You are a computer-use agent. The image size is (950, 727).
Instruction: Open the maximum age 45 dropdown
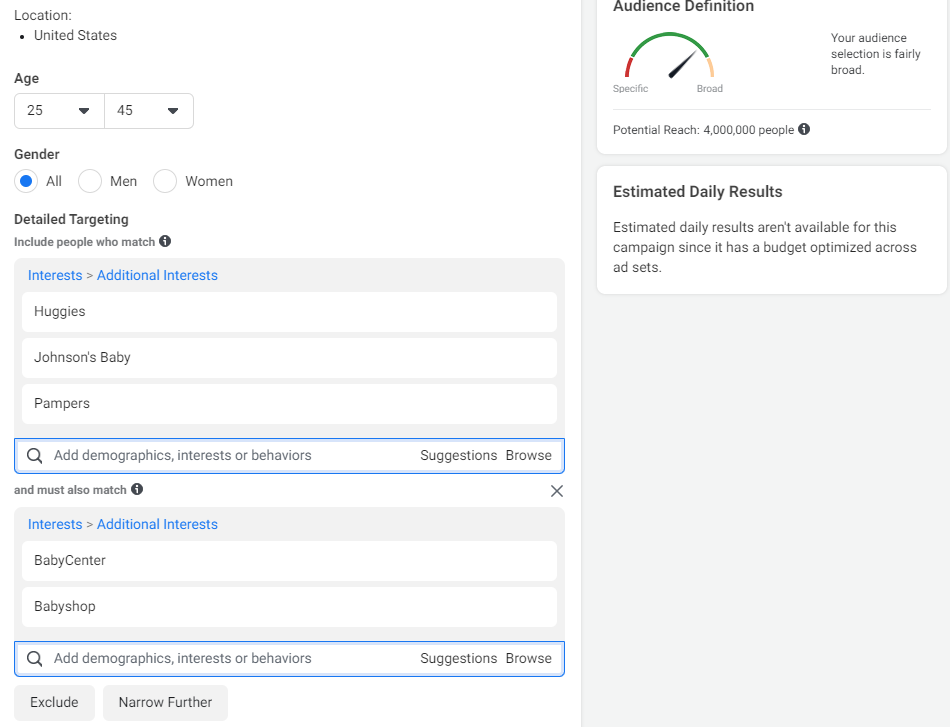point(149,111)
